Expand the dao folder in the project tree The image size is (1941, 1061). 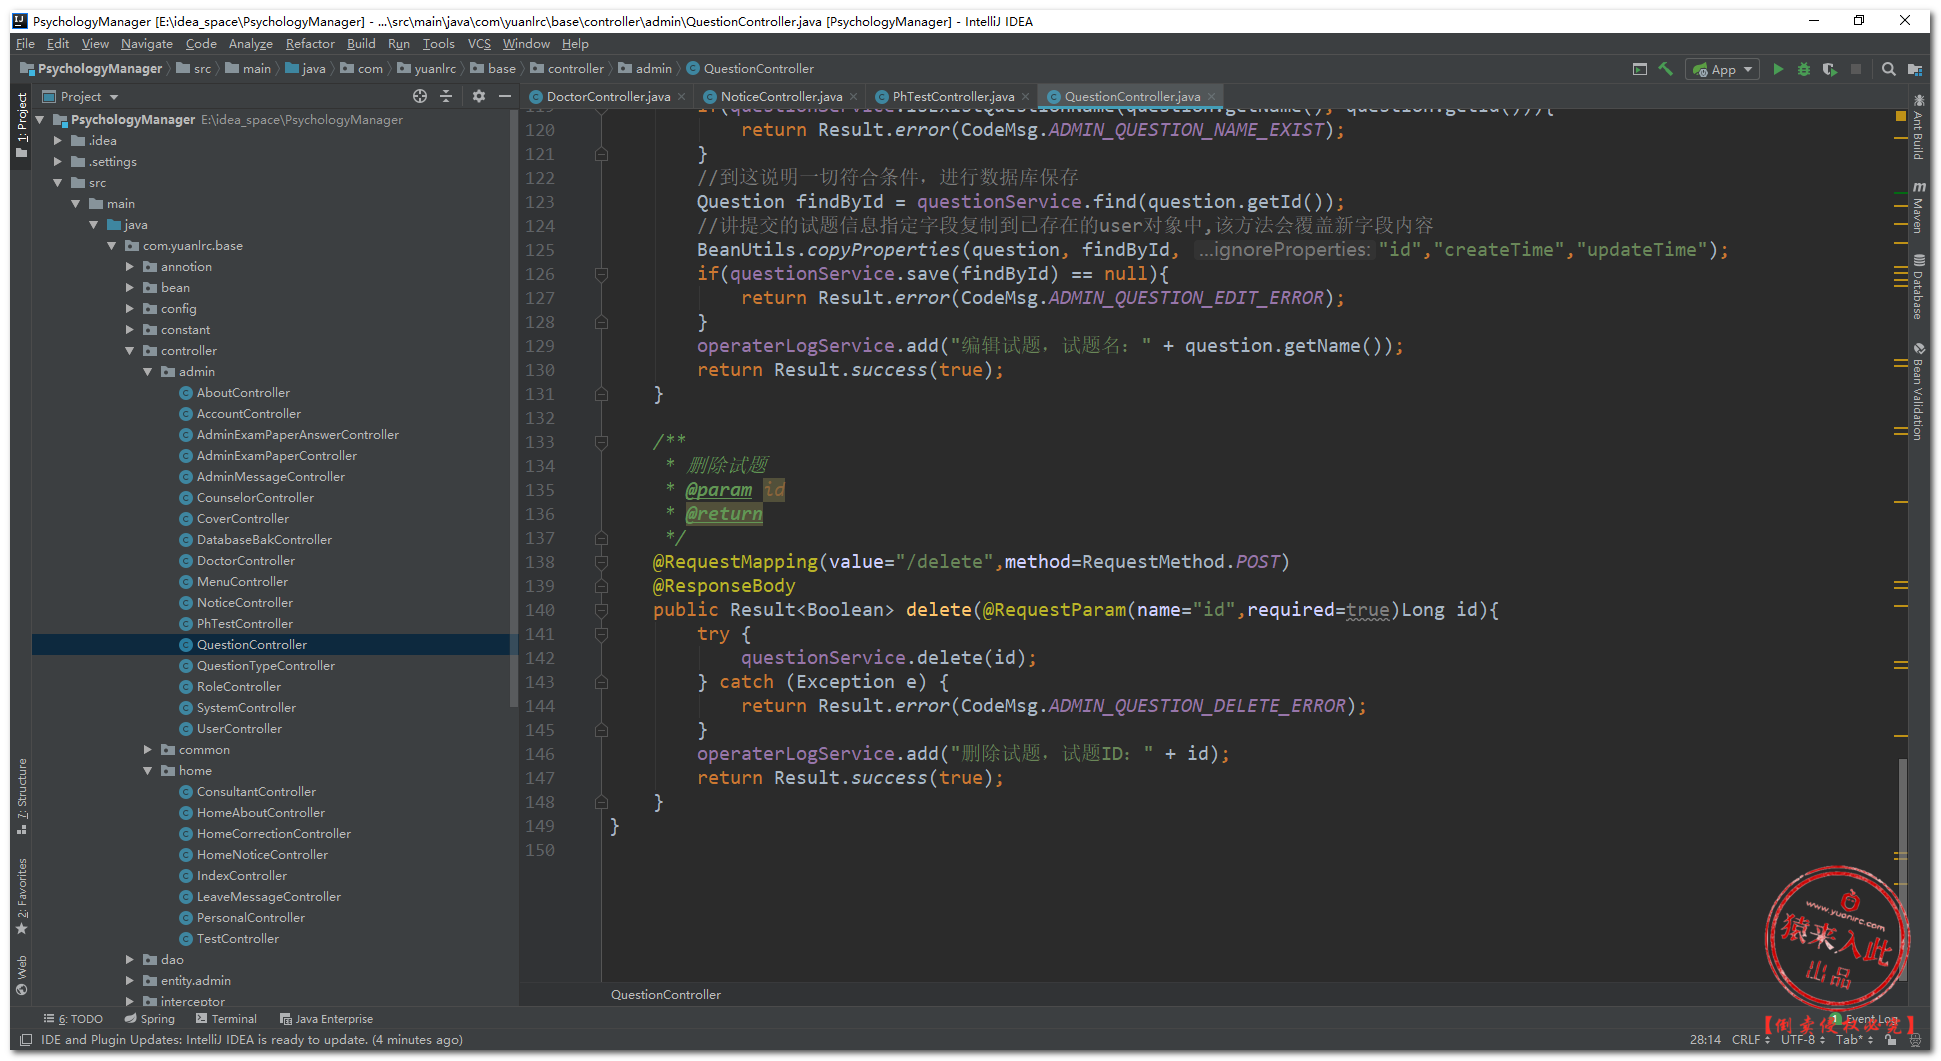pos(130,960)
